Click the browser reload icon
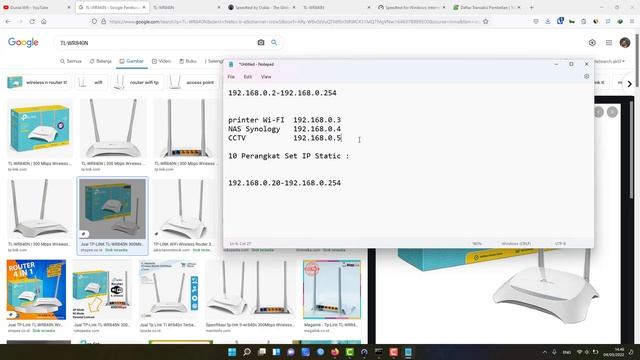This screenshot has height=360, width=640. [x=32, y=21]
